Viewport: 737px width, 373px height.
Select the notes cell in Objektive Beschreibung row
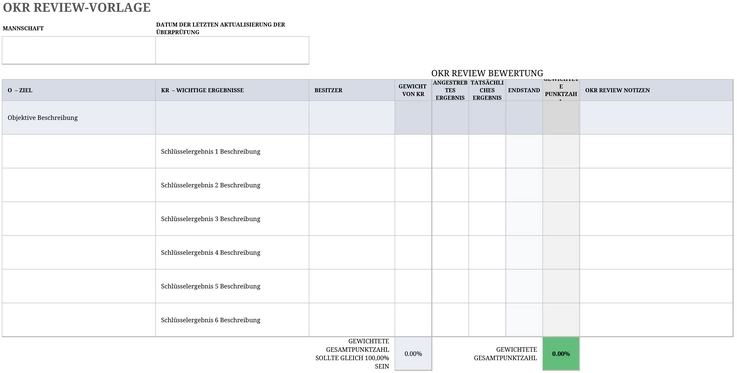(656, 118)
